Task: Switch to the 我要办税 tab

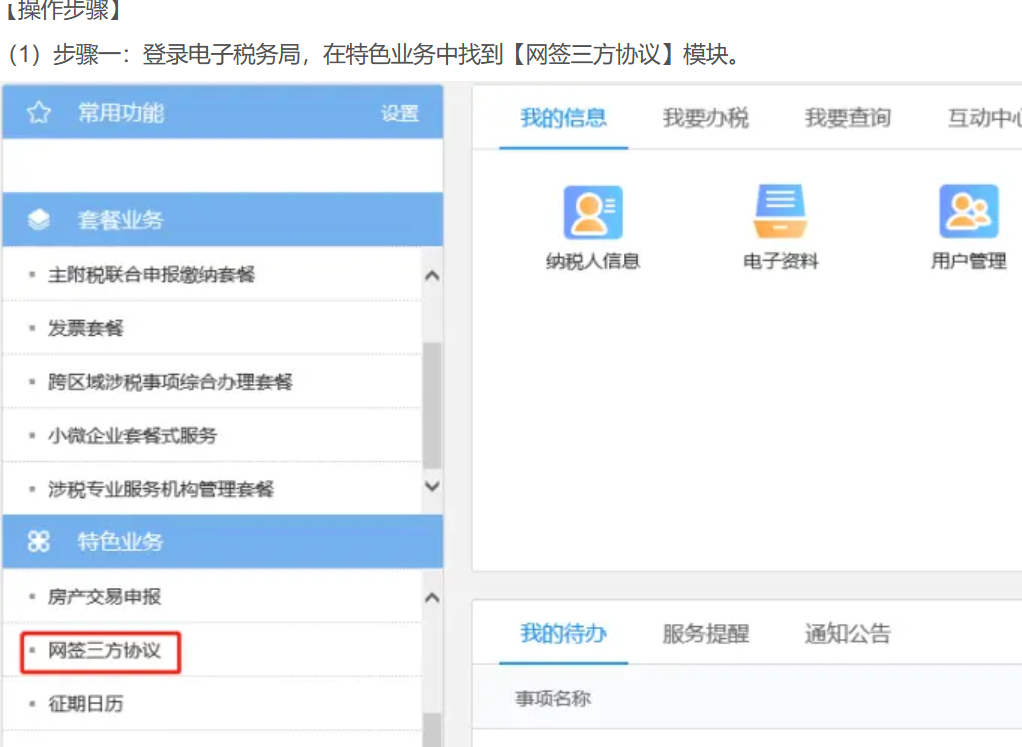Action: 705,118
